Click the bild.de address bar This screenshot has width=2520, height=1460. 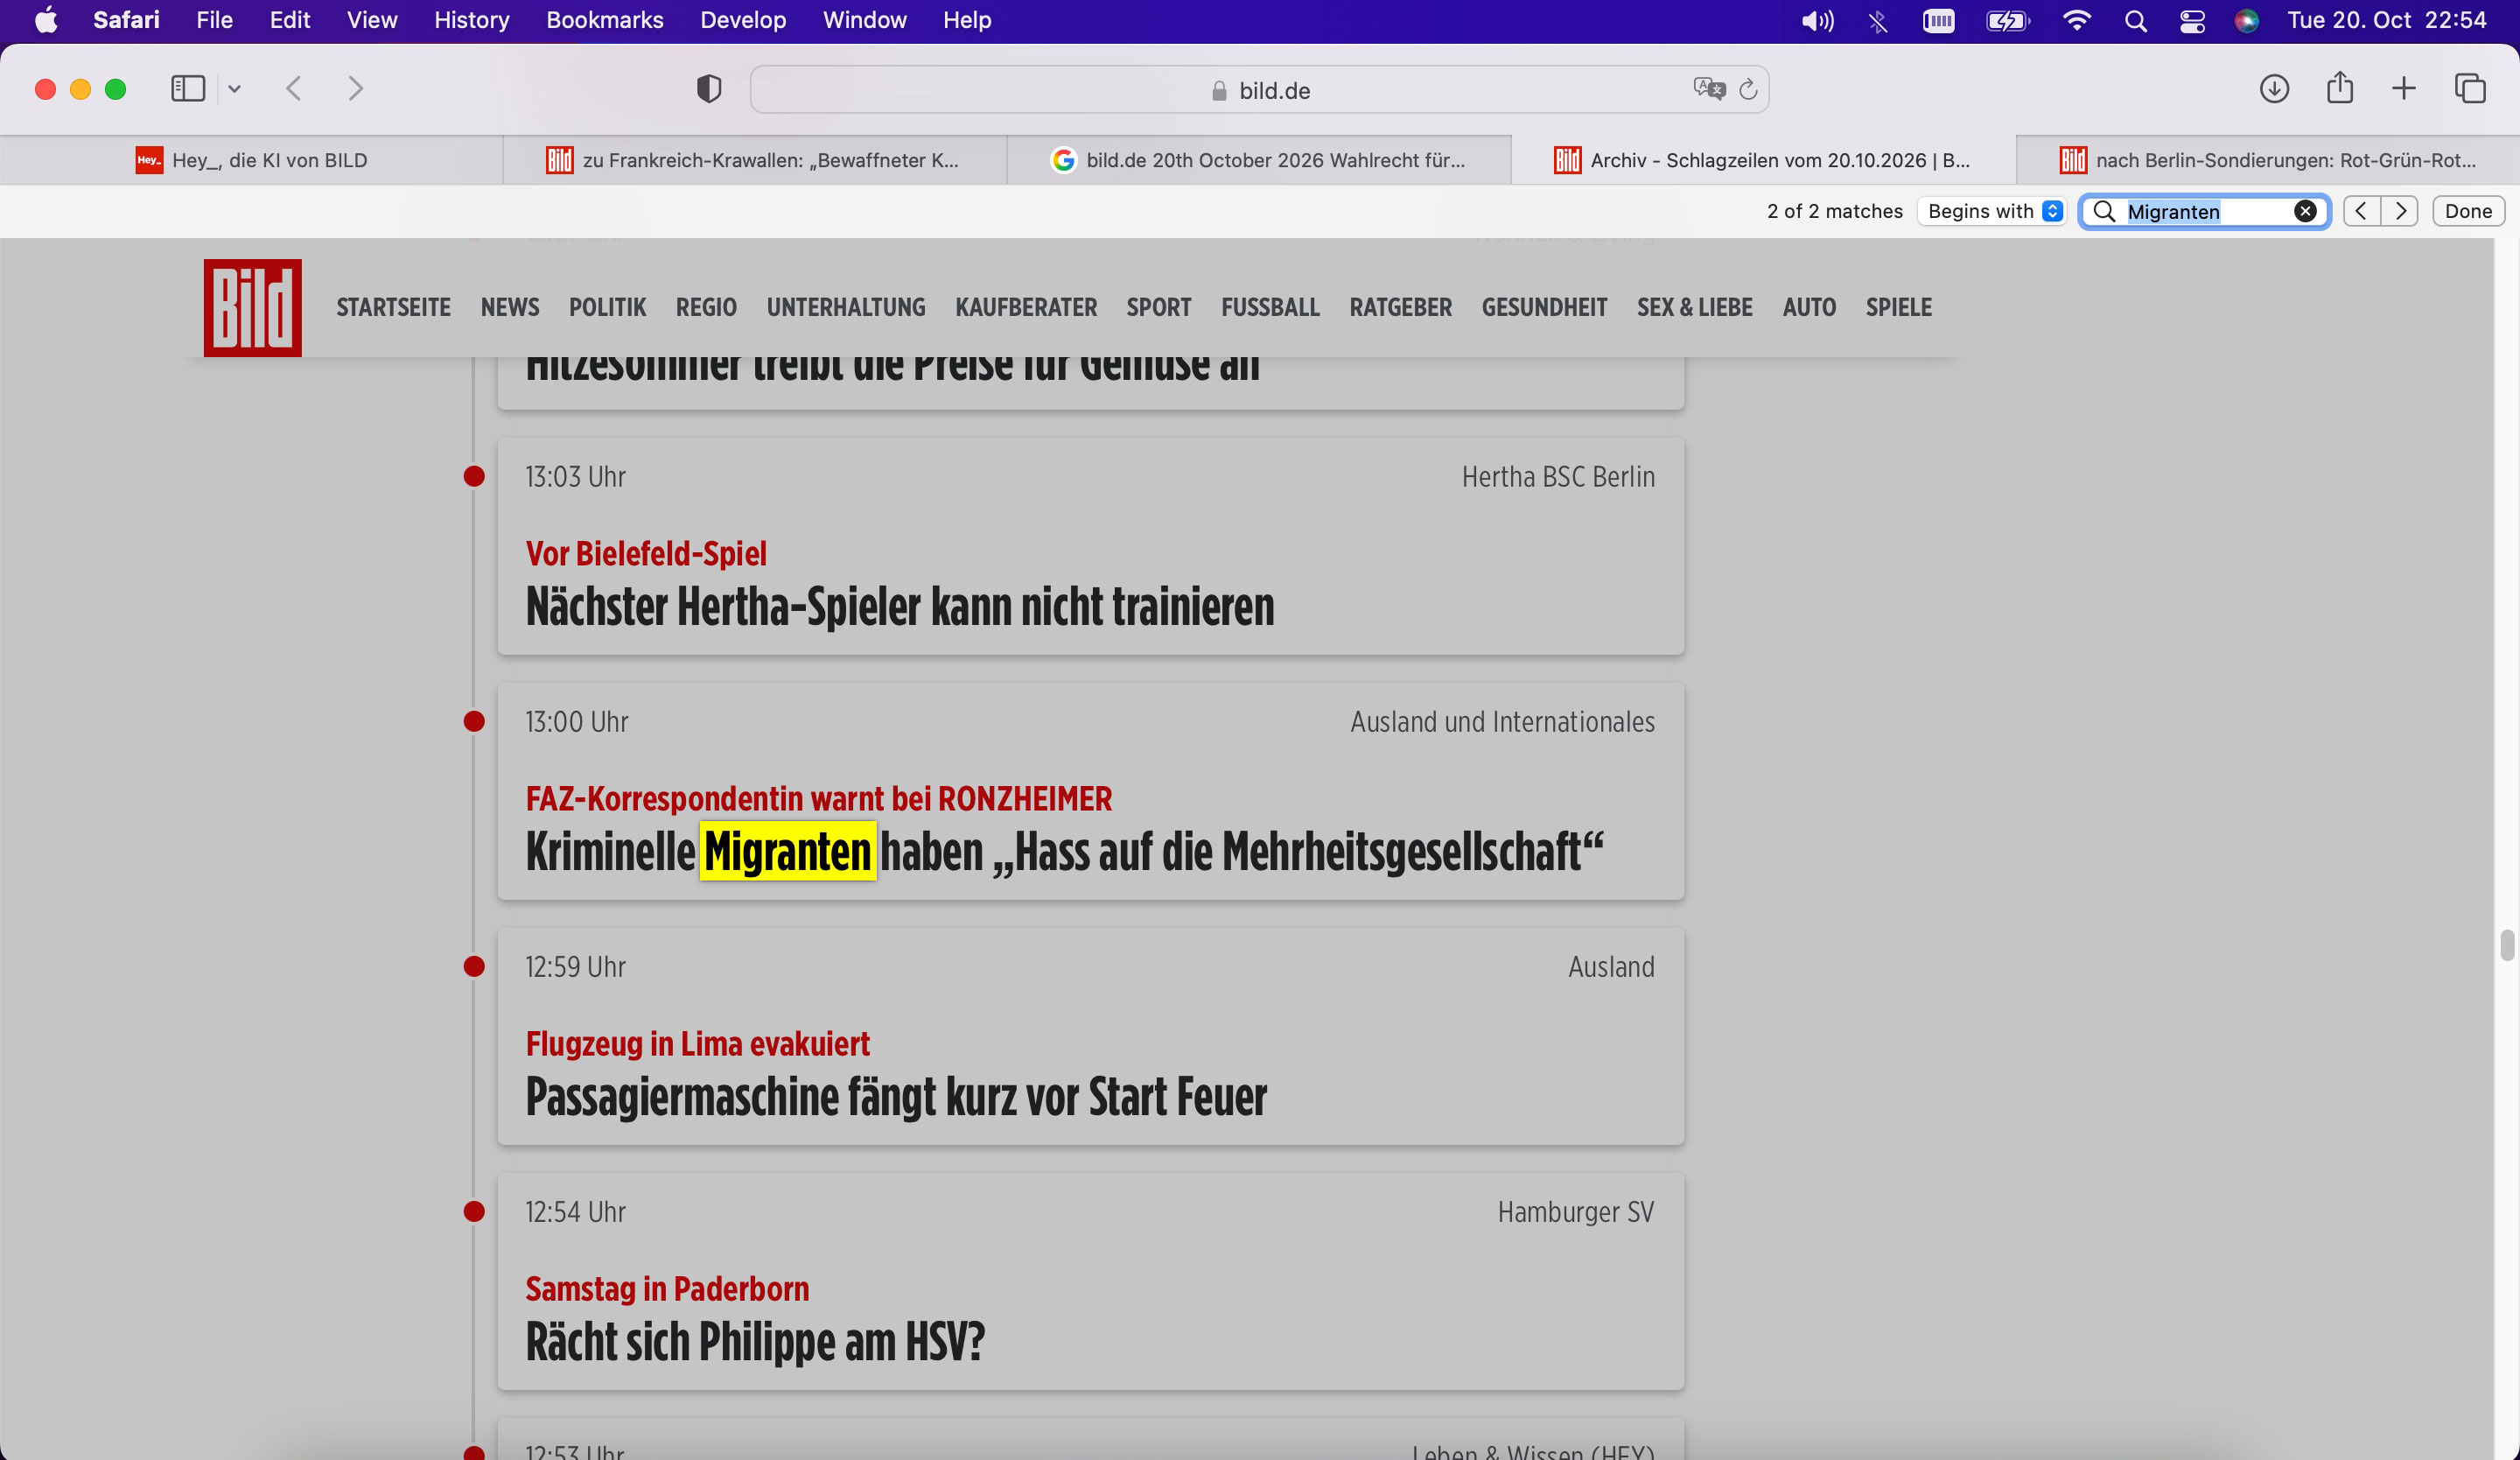click(1260, 90)
